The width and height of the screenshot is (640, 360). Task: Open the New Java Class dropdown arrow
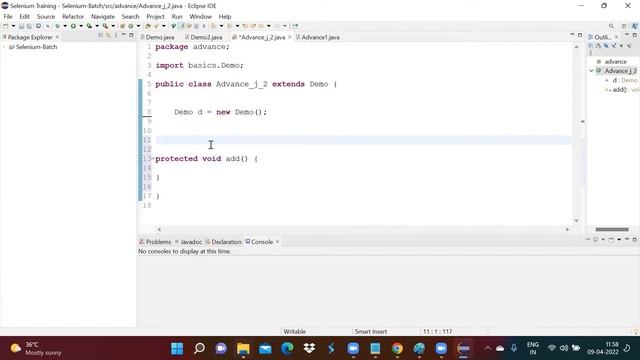click(138, 26)
